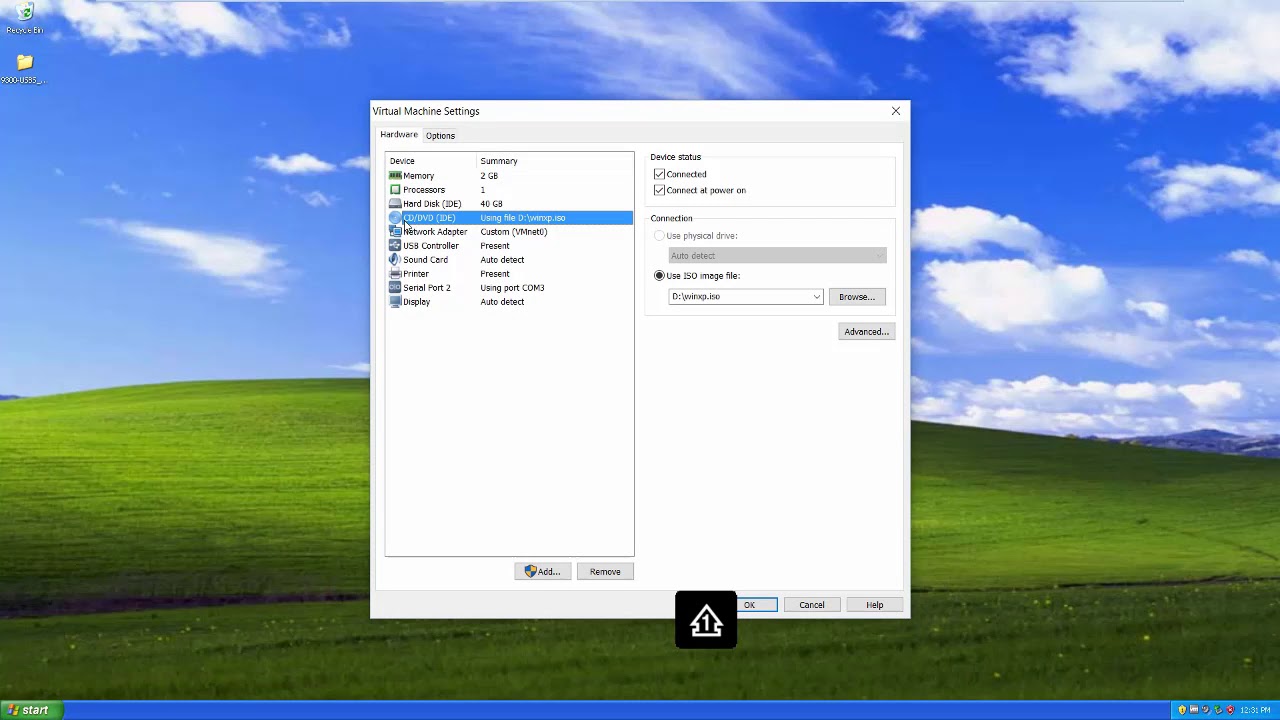
Task: Click 'Custom (VMnet0)' network summary
Action: 514,232
